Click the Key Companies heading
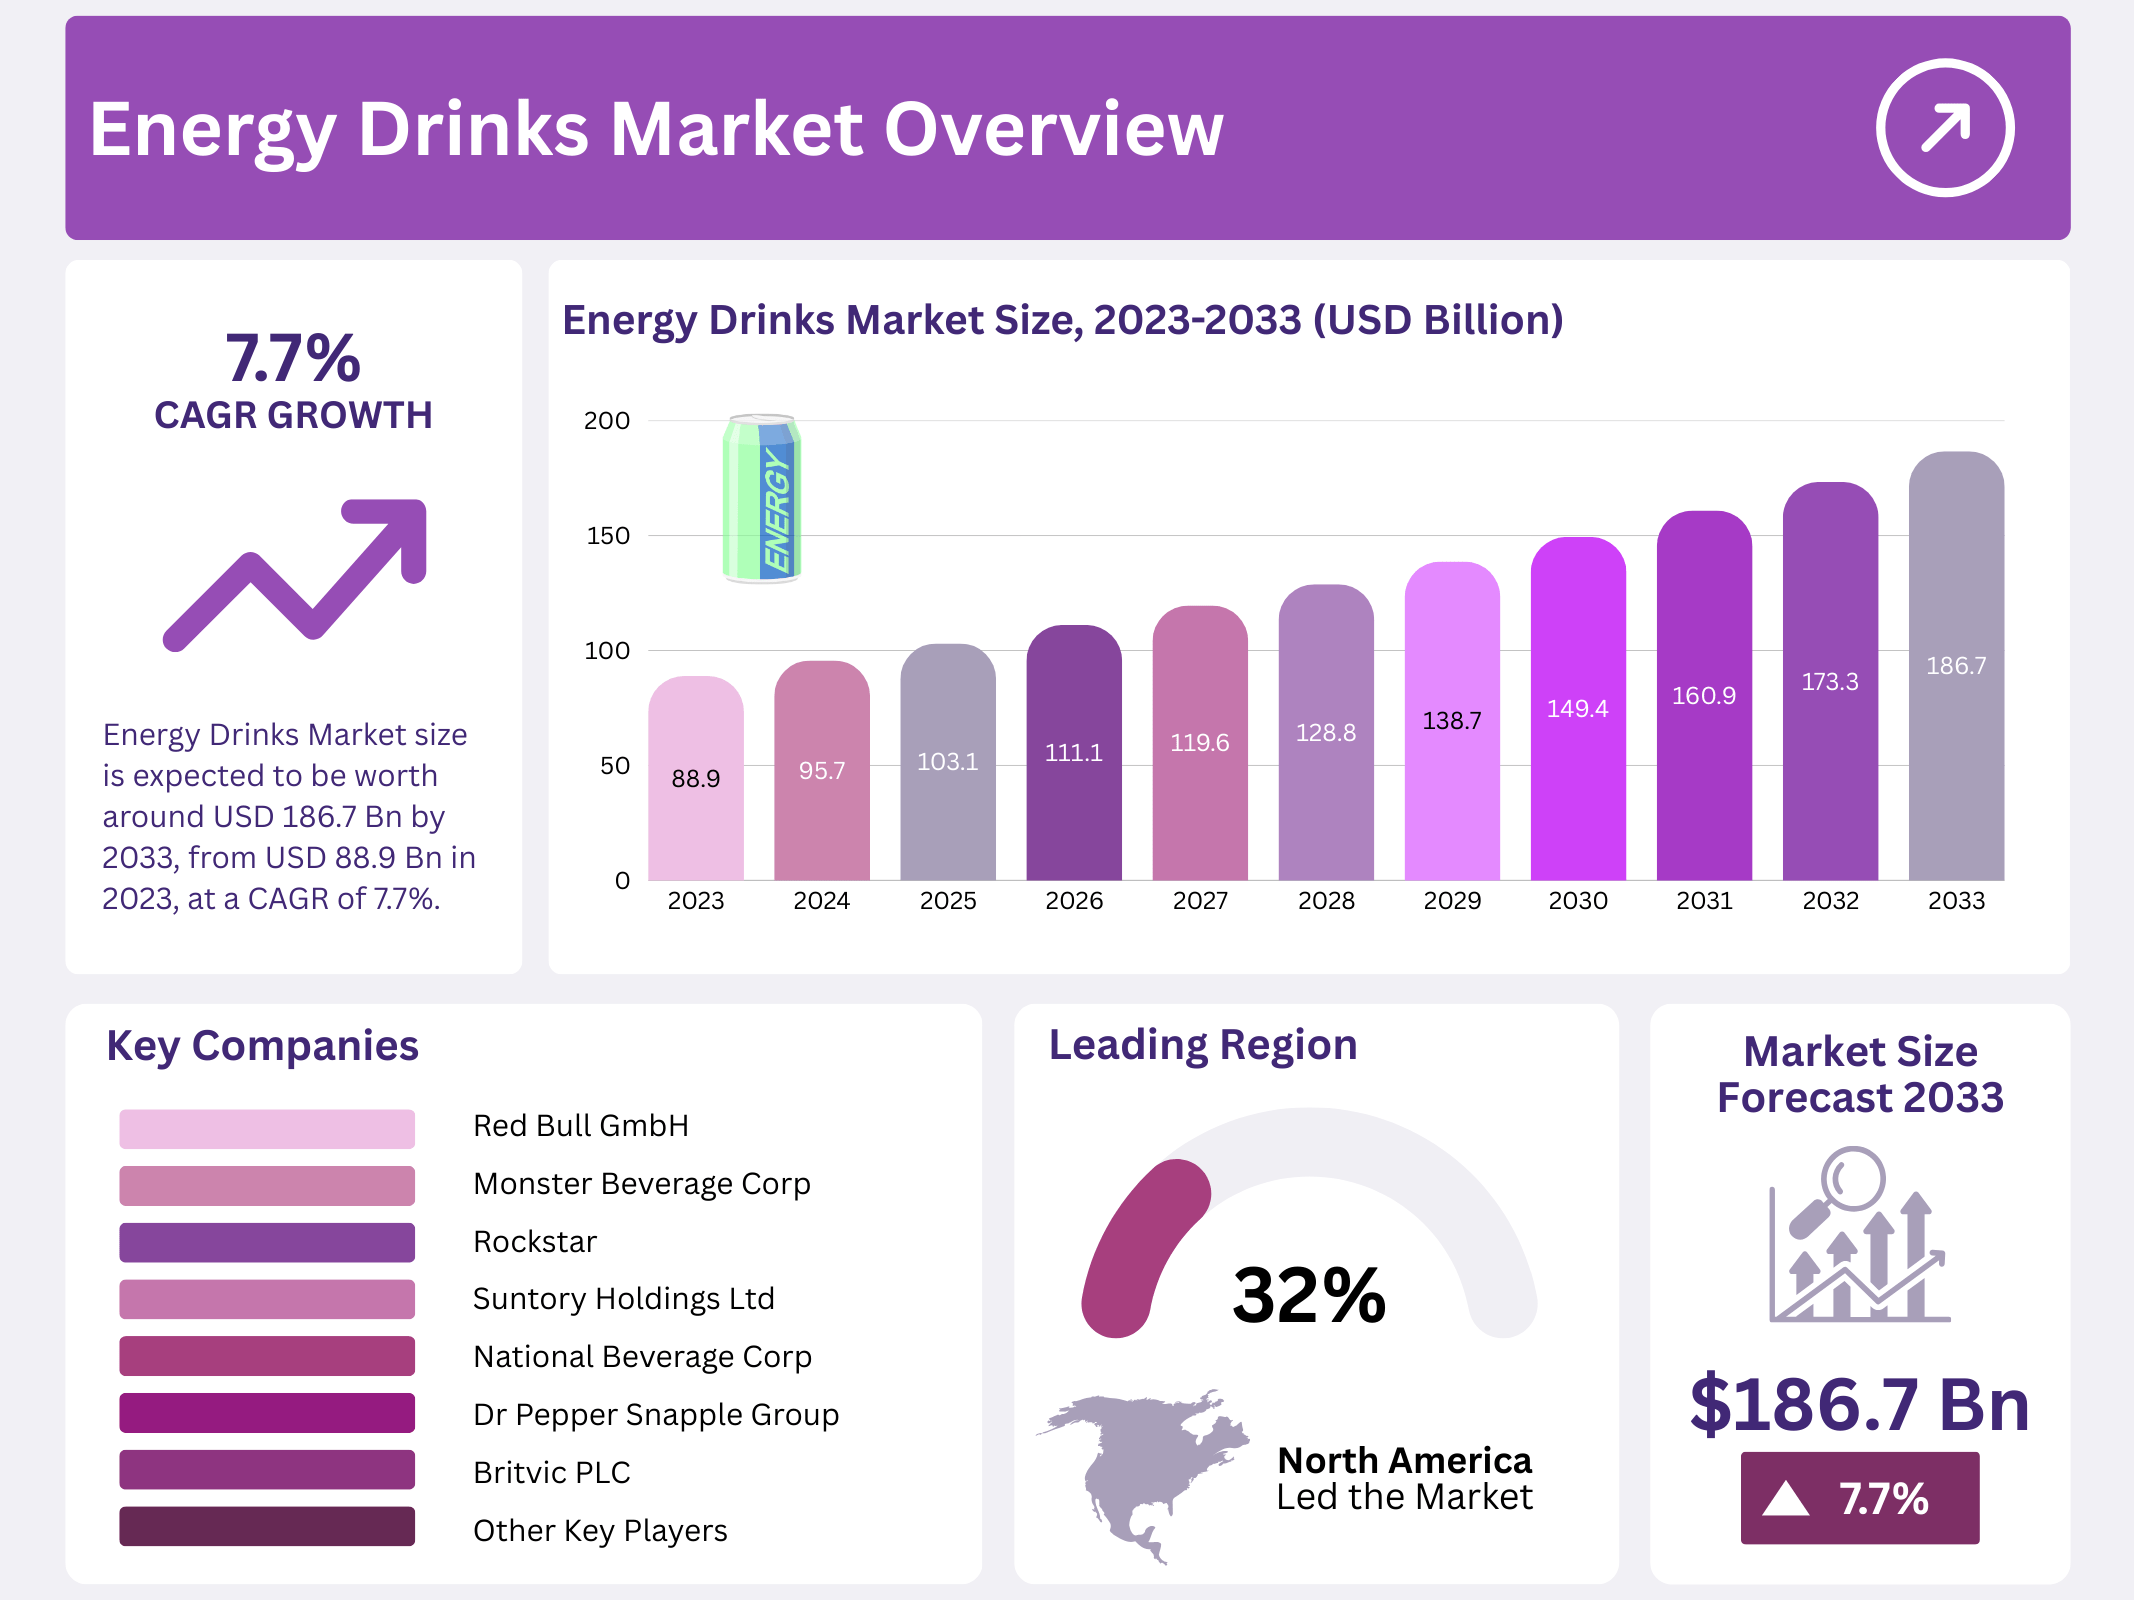Viewport: 2134px width, 1600px height. tap(262, 1046)
